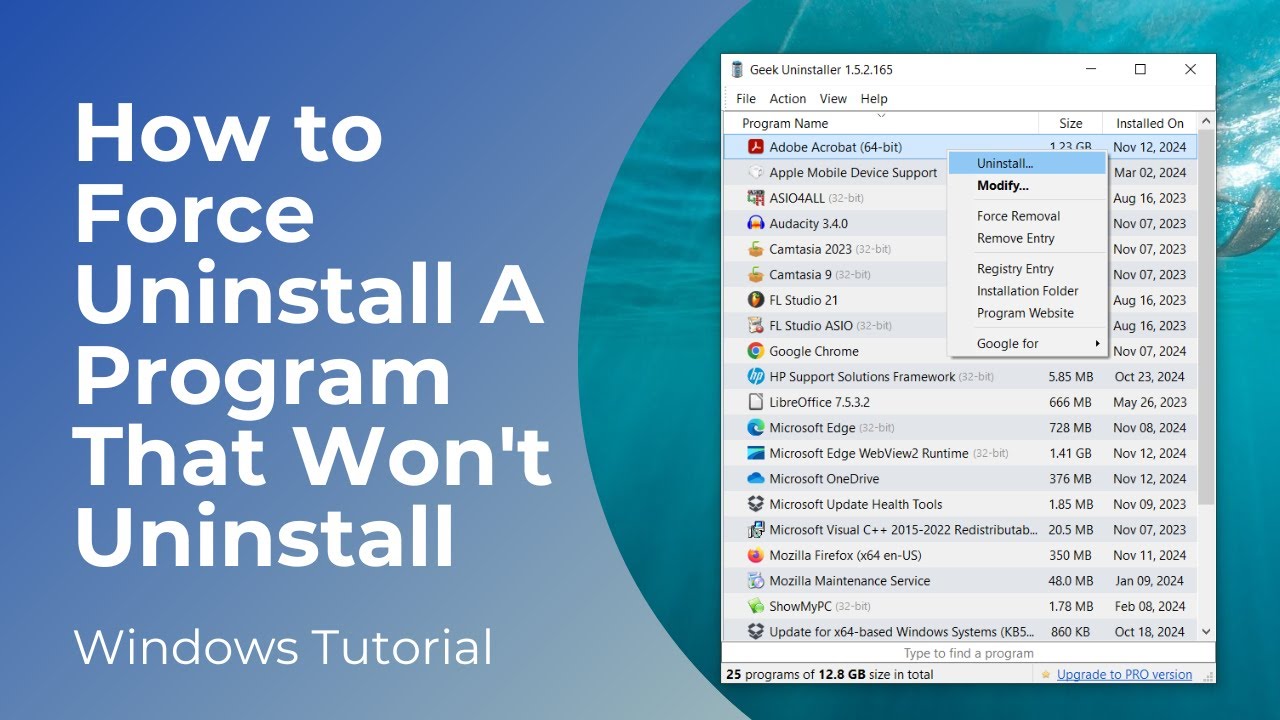1280x720 pixels.
Task: Click the Geek Uninstaller title bar icon
Action: 737,70
